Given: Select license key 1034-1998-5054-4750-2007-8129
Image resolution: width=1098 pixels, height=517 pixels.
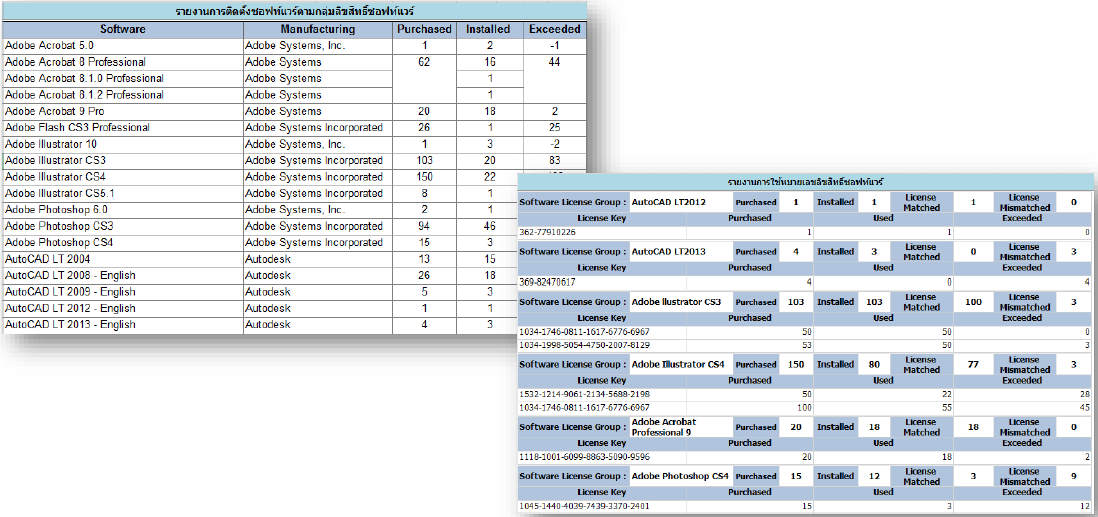Looking at the screenshot, I should click(585, 345).
